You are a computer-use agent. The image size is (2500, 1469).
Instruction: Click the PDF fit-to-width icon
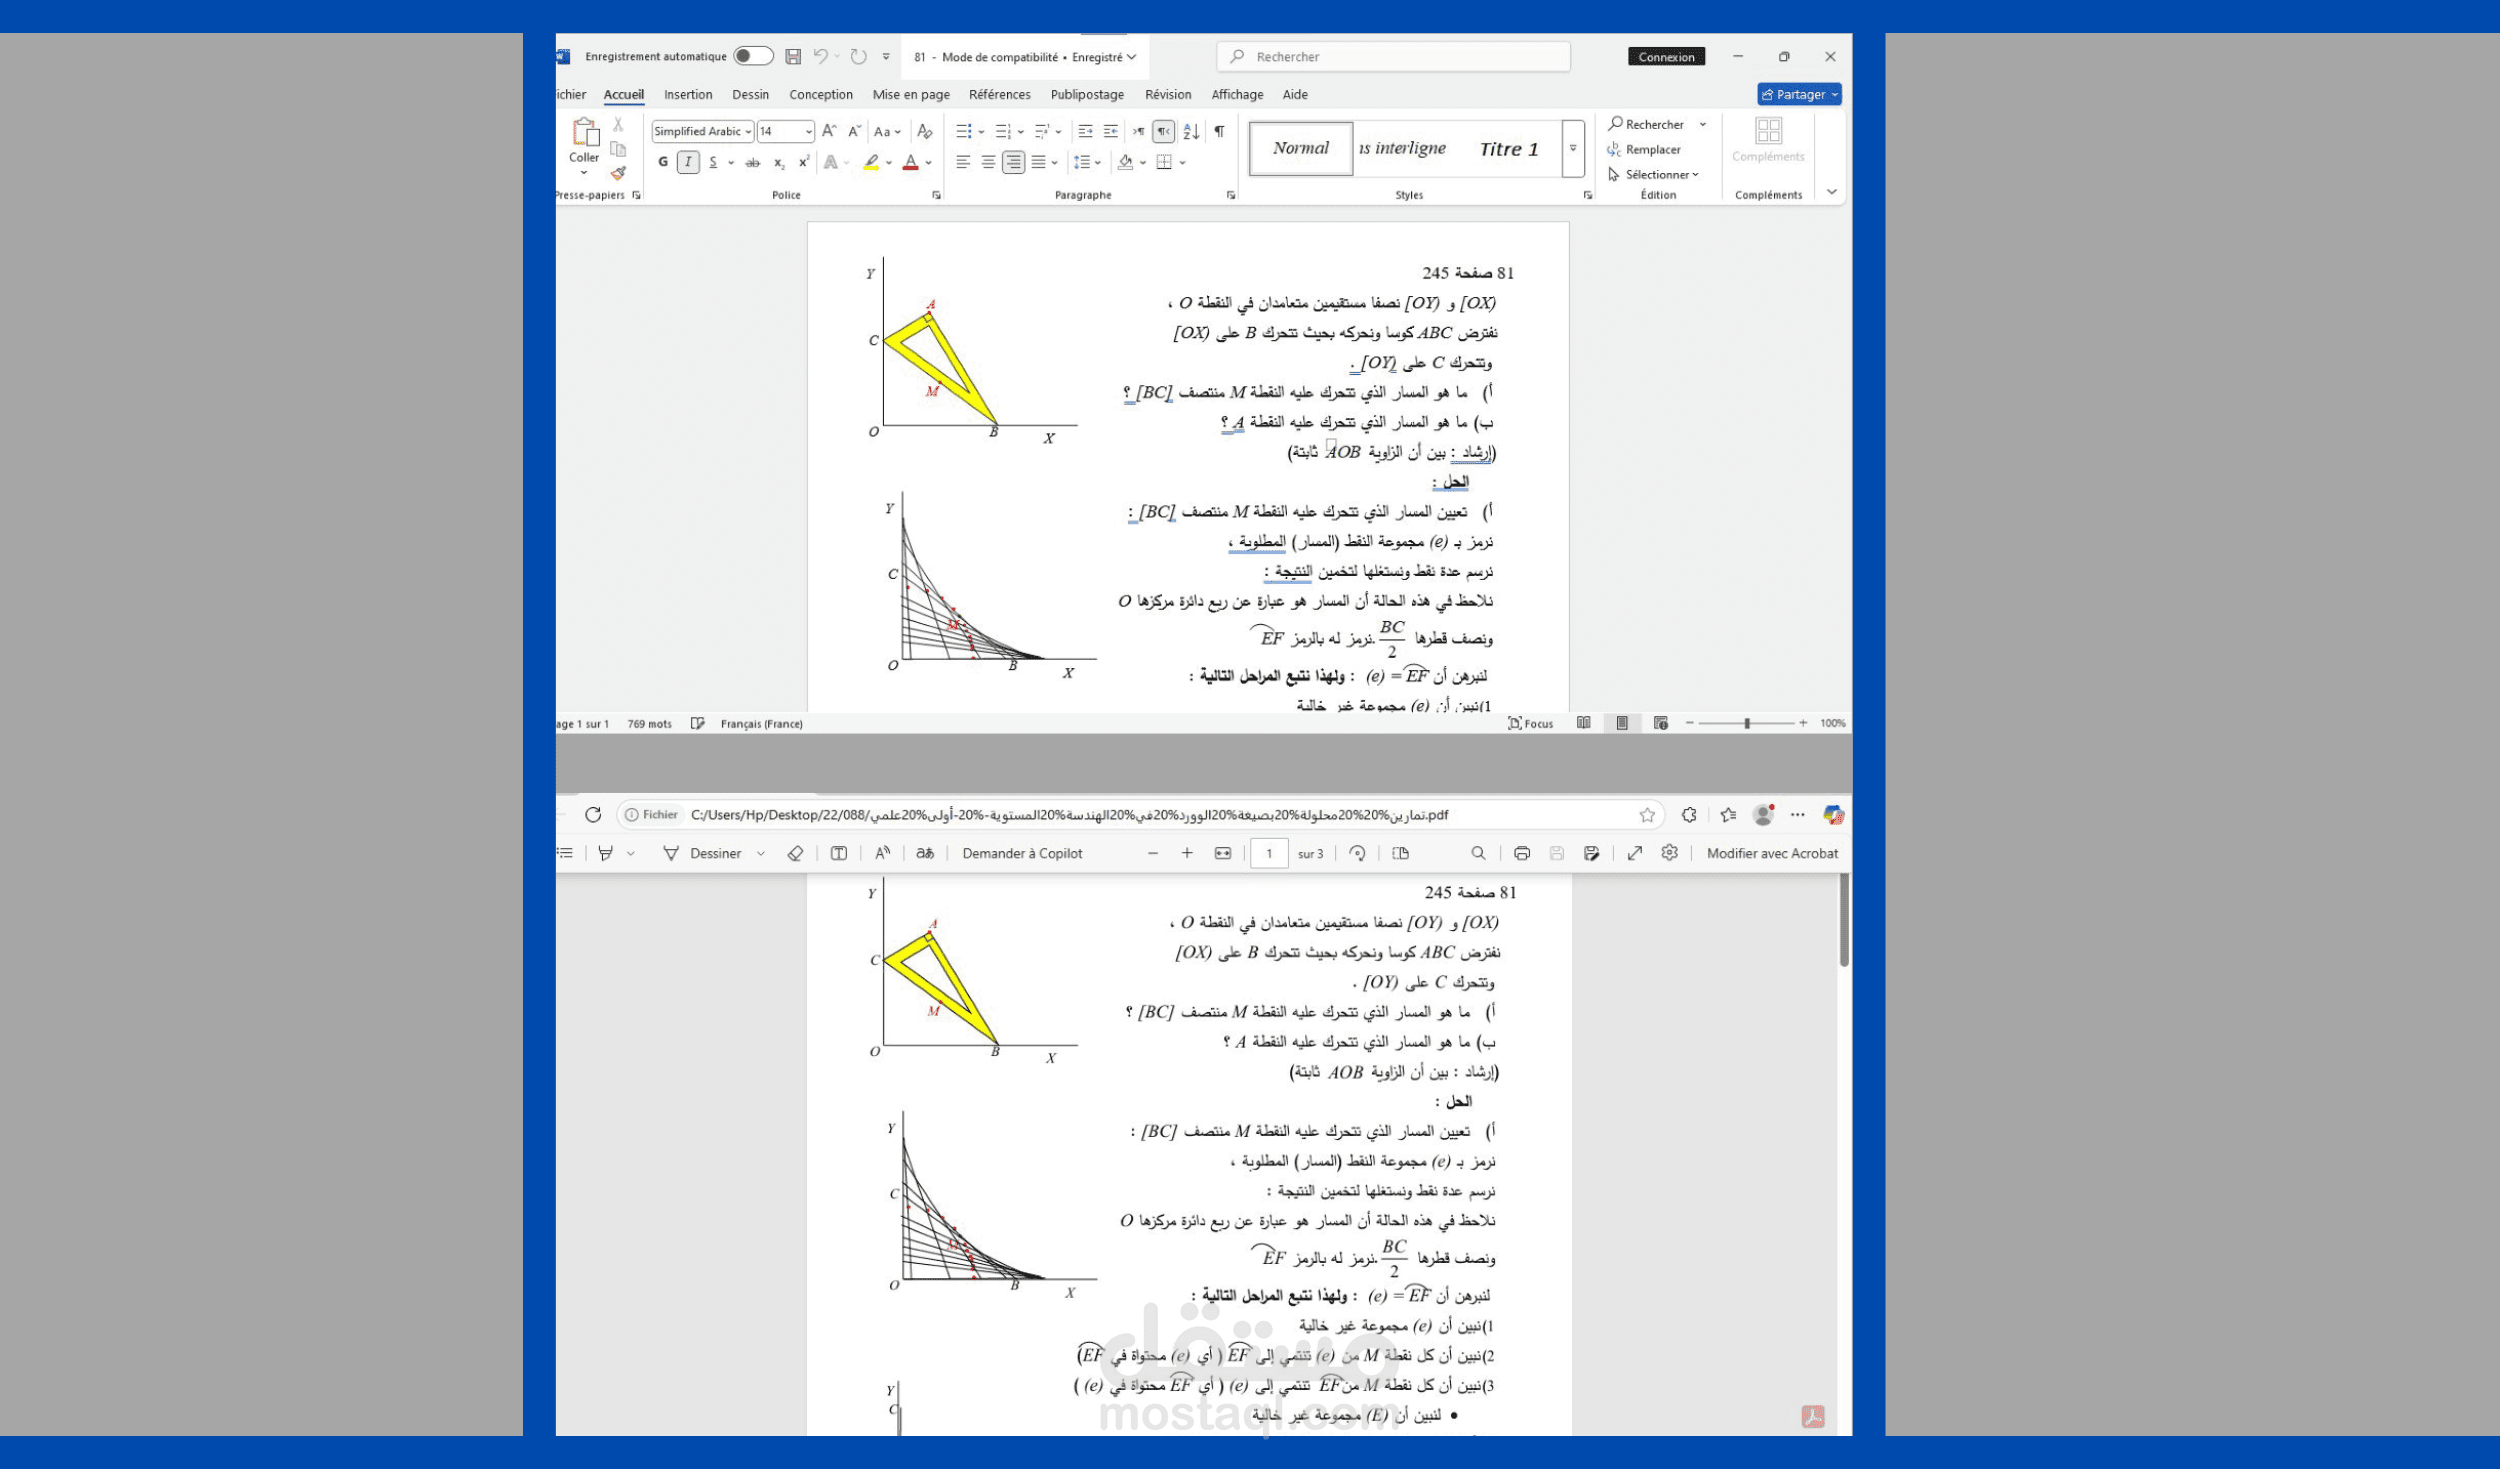[1222, 853]
